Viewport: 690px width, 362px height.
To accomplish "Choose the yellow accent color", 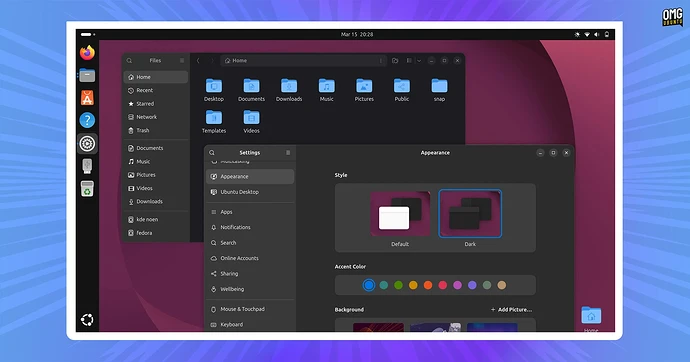I will click(x=413, y=285).
